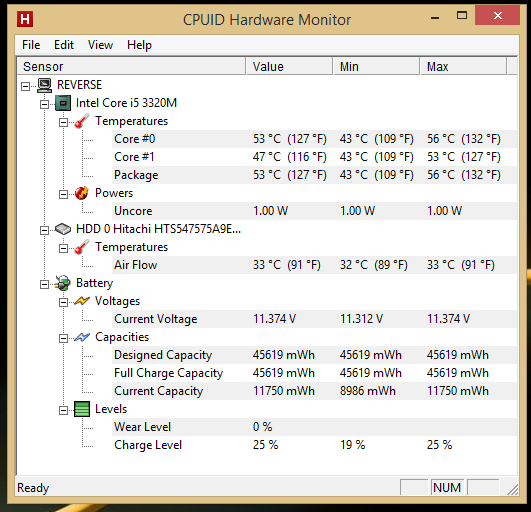Collapse the Levels section

point(63,410)
